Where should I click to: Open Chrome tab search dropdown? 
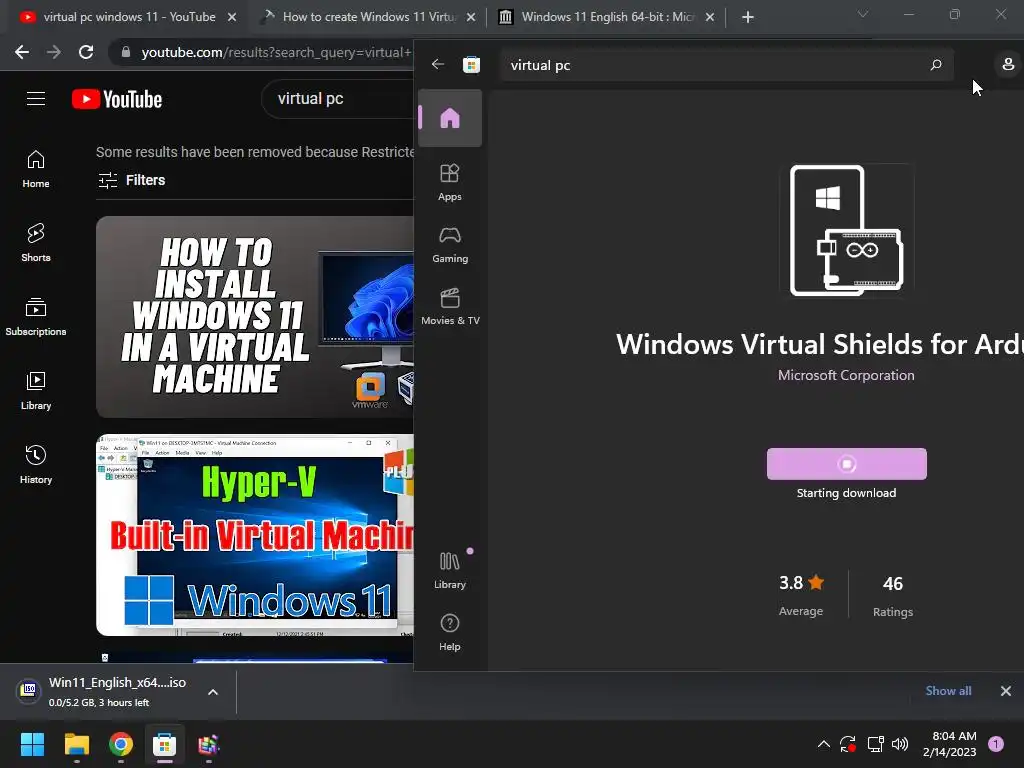pyautogui.click(x=863, y=14)
